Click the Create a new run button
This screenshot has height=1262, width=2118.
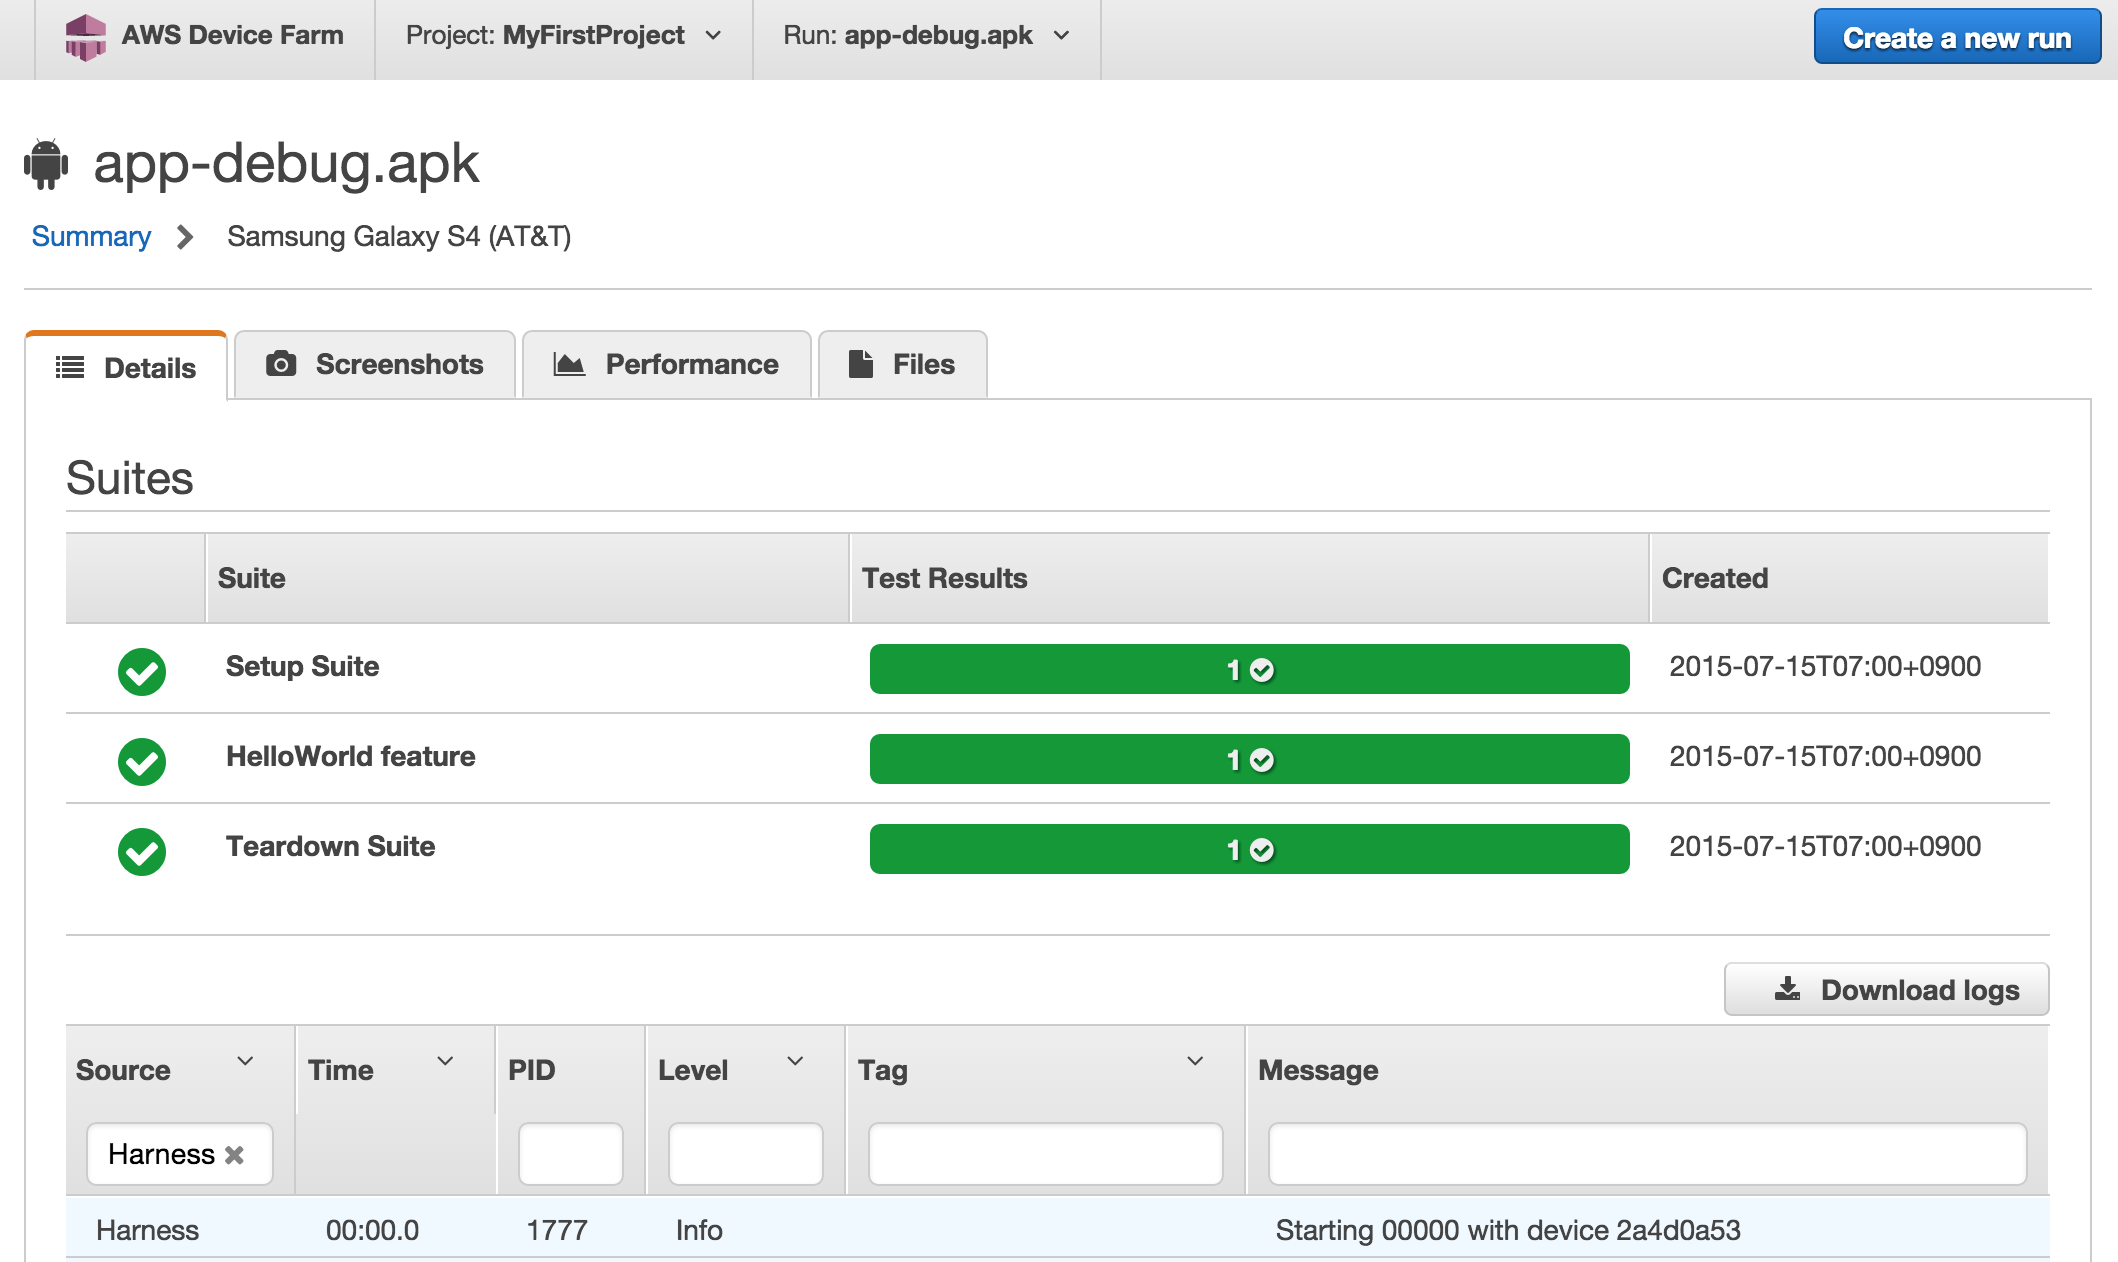(1956, 38)
